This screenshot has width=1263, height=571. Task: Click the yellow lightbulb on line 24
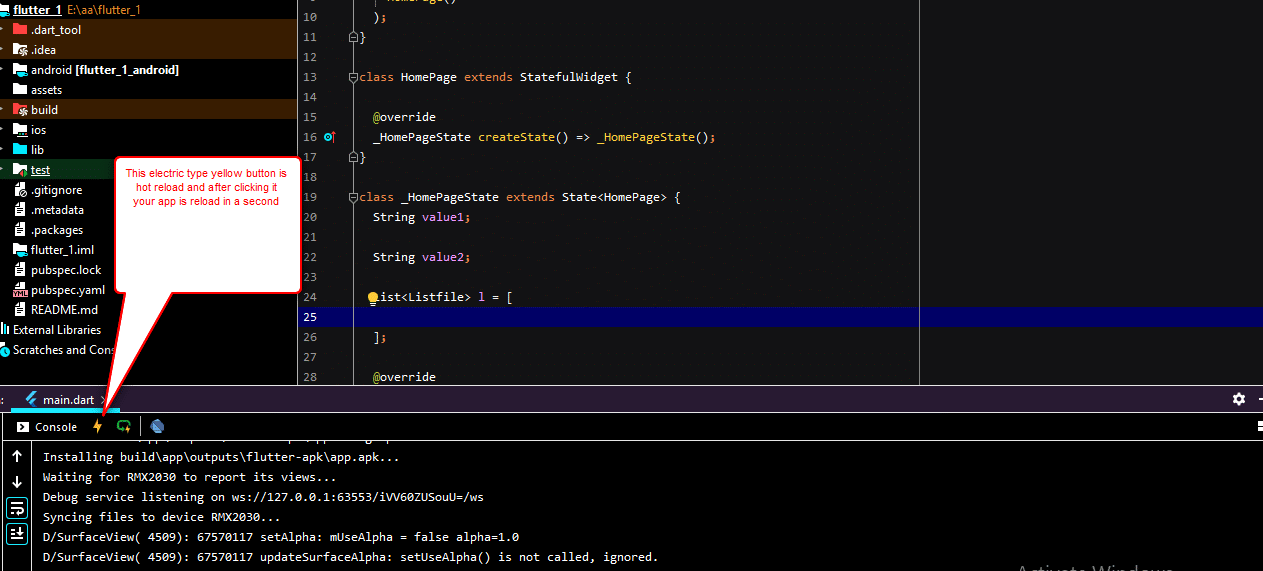coord(372,297)
